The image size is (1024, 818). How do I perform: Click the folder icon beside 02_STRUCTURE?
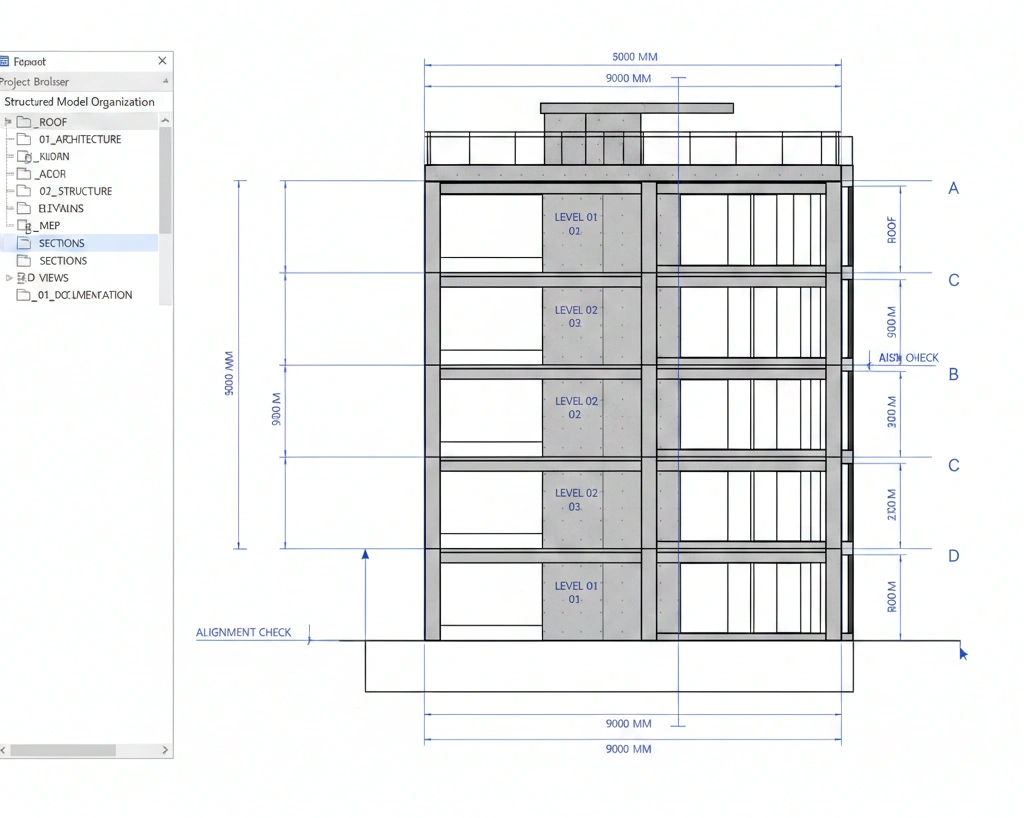24,191
